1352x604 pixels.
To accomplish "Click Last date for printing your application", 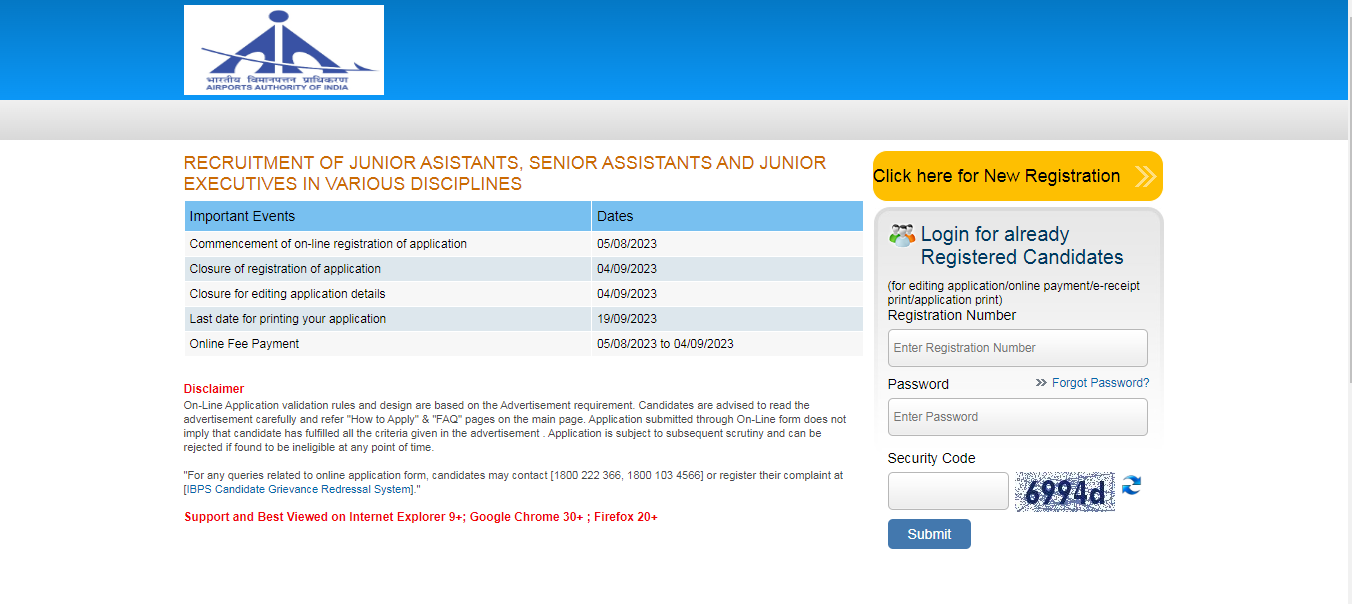I will [x=288, y=319].
